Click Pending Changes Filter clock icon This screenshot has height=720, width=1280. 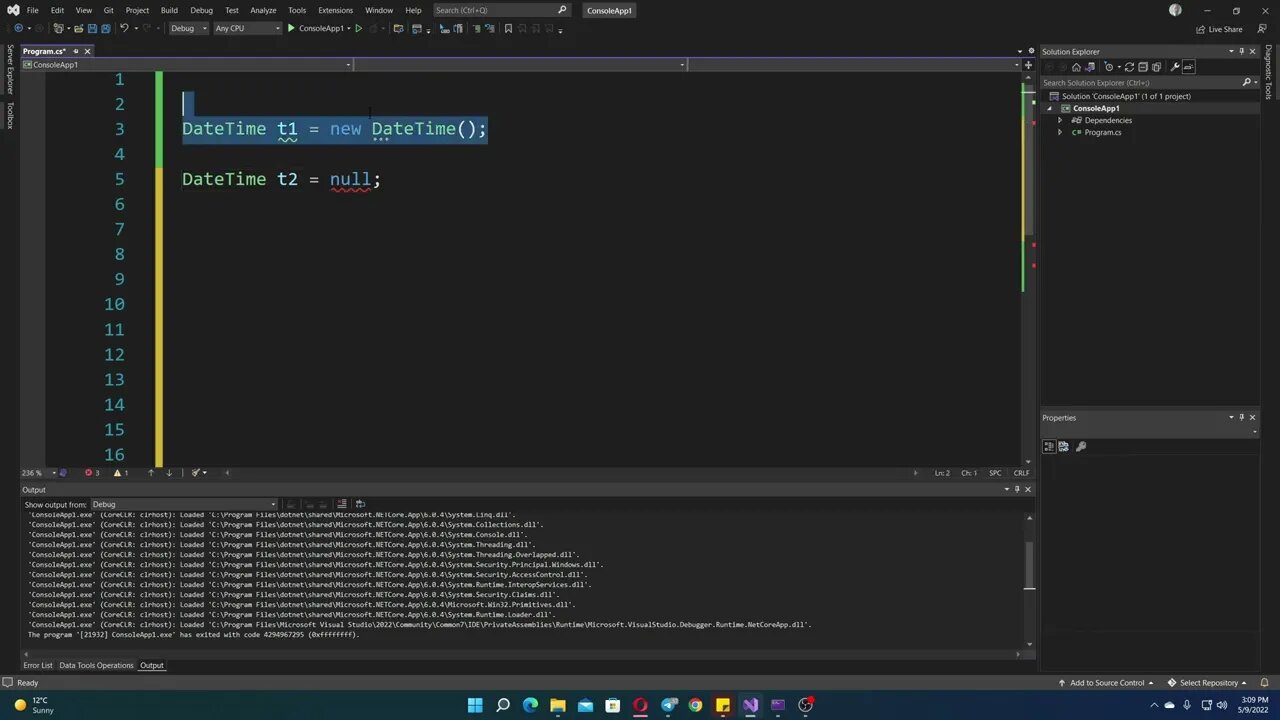click(x=1109, y=67)
